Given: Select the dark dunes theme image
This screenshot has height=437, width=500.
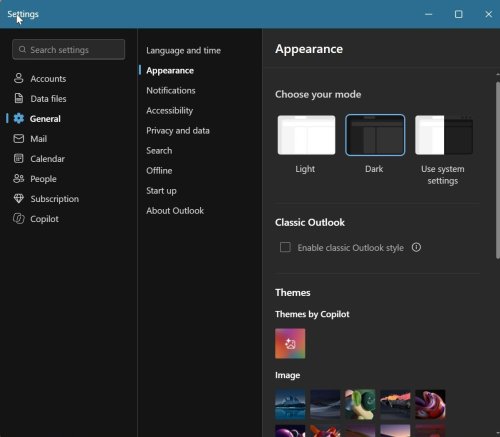Looking at the screenshot, I should click(325, 404).
